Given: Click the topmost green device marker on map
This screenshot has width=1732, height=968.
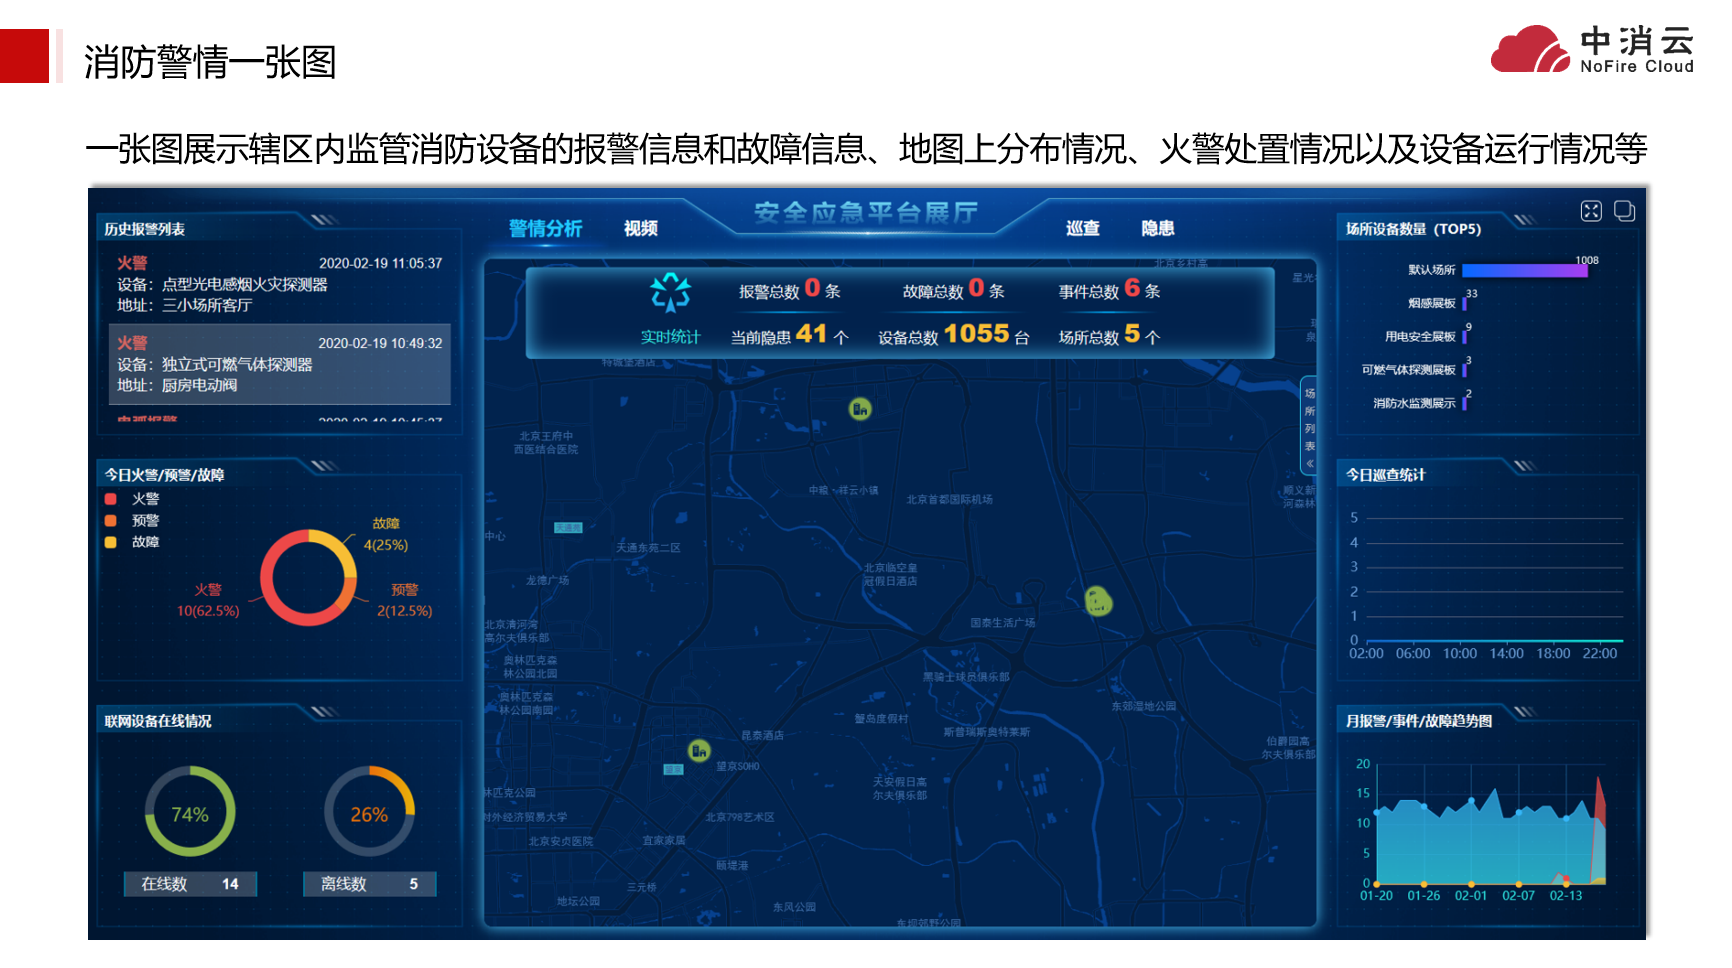Looking at the screenshot, I should coord(860,408).
